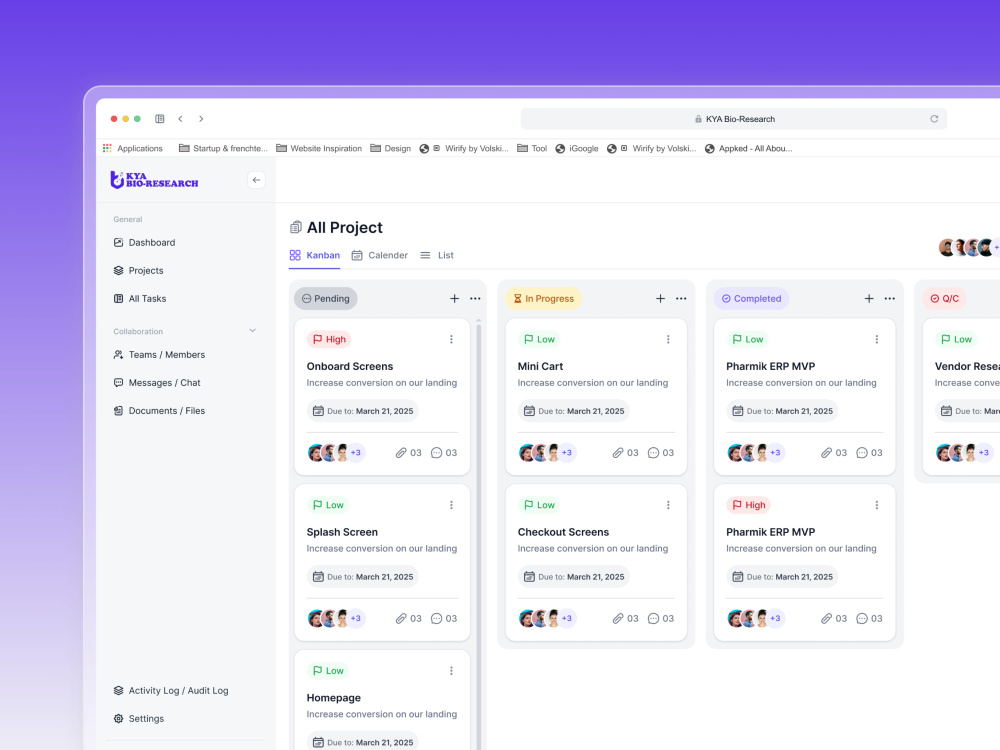Open In Progress column more options
The image size is (1000, 750).
click(x=681, y=298)
